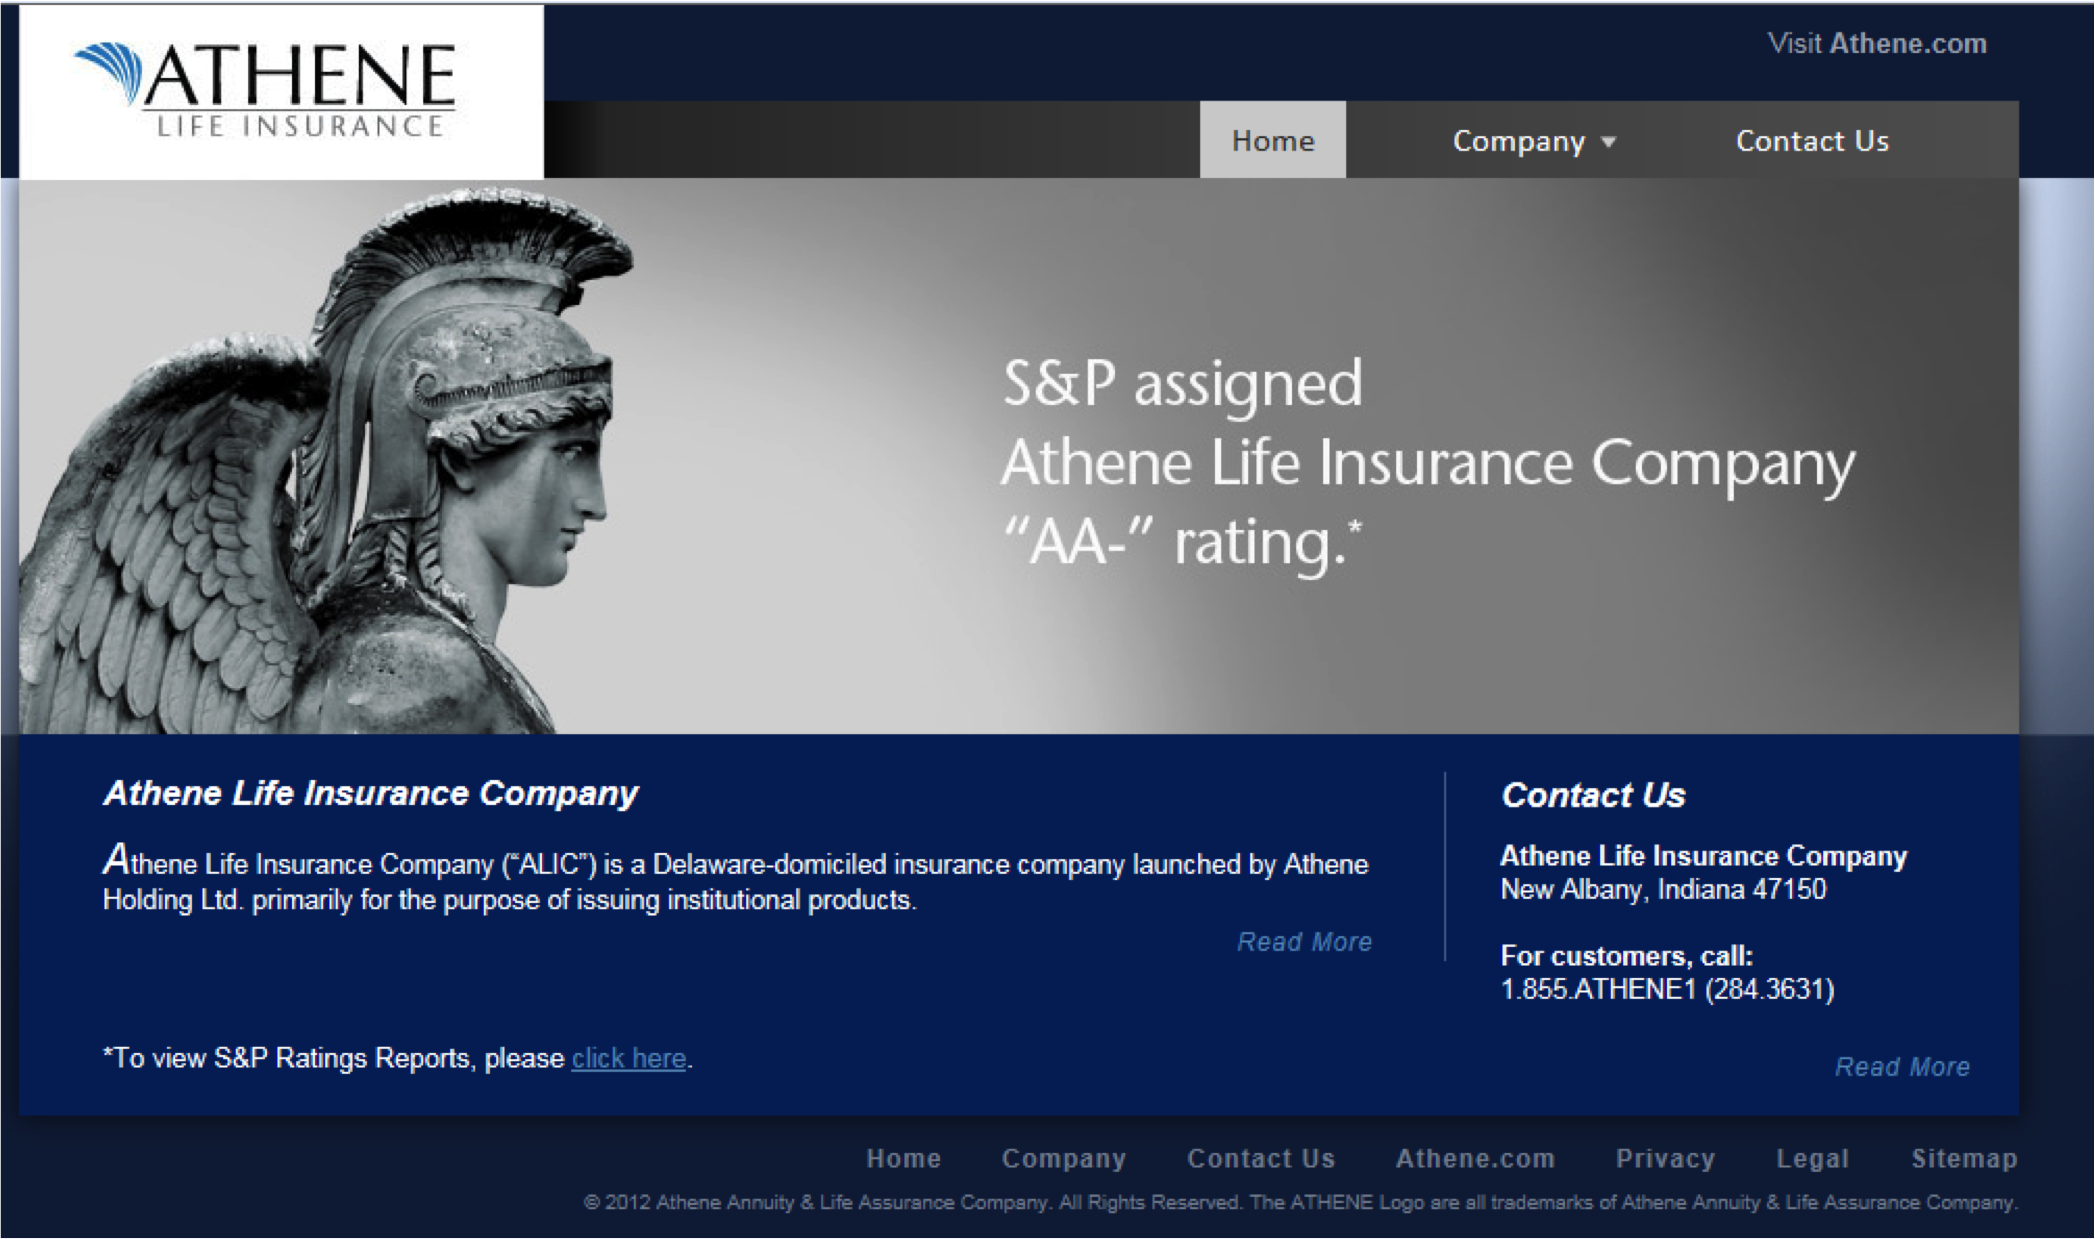Viewport: 2095px width, 1239px height.
Task: Visit the footer Athene.com link
Action: click(1475, 1158)
